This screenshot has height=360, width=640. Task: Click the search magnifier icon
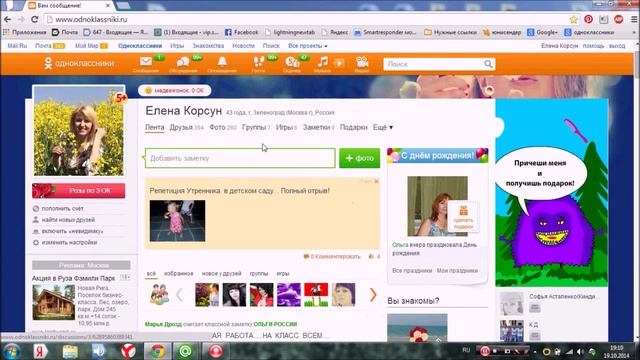[x=488, y=64]
